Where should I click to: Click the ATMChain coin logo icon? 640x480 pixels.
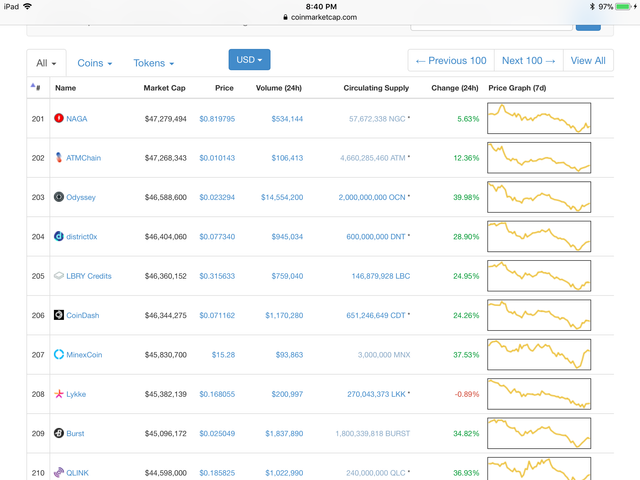(59, 158)
